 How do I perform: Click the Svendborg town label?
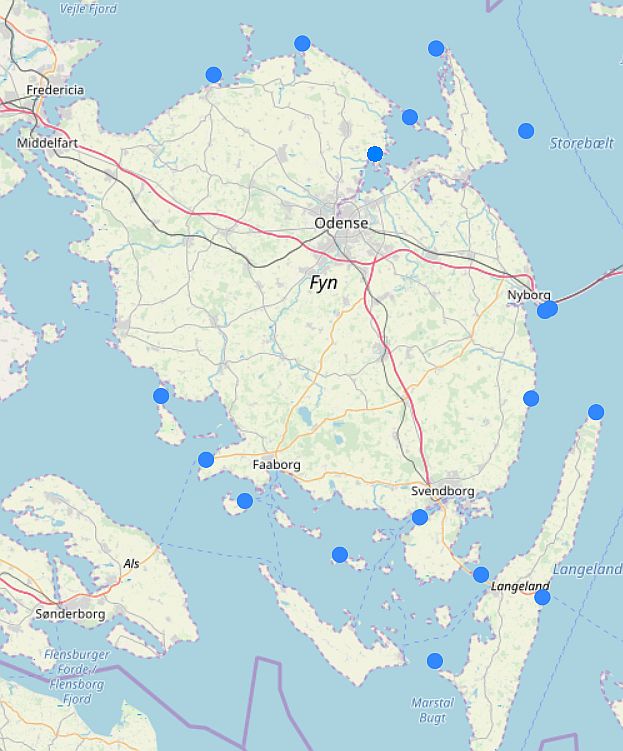tap(443, 491)
